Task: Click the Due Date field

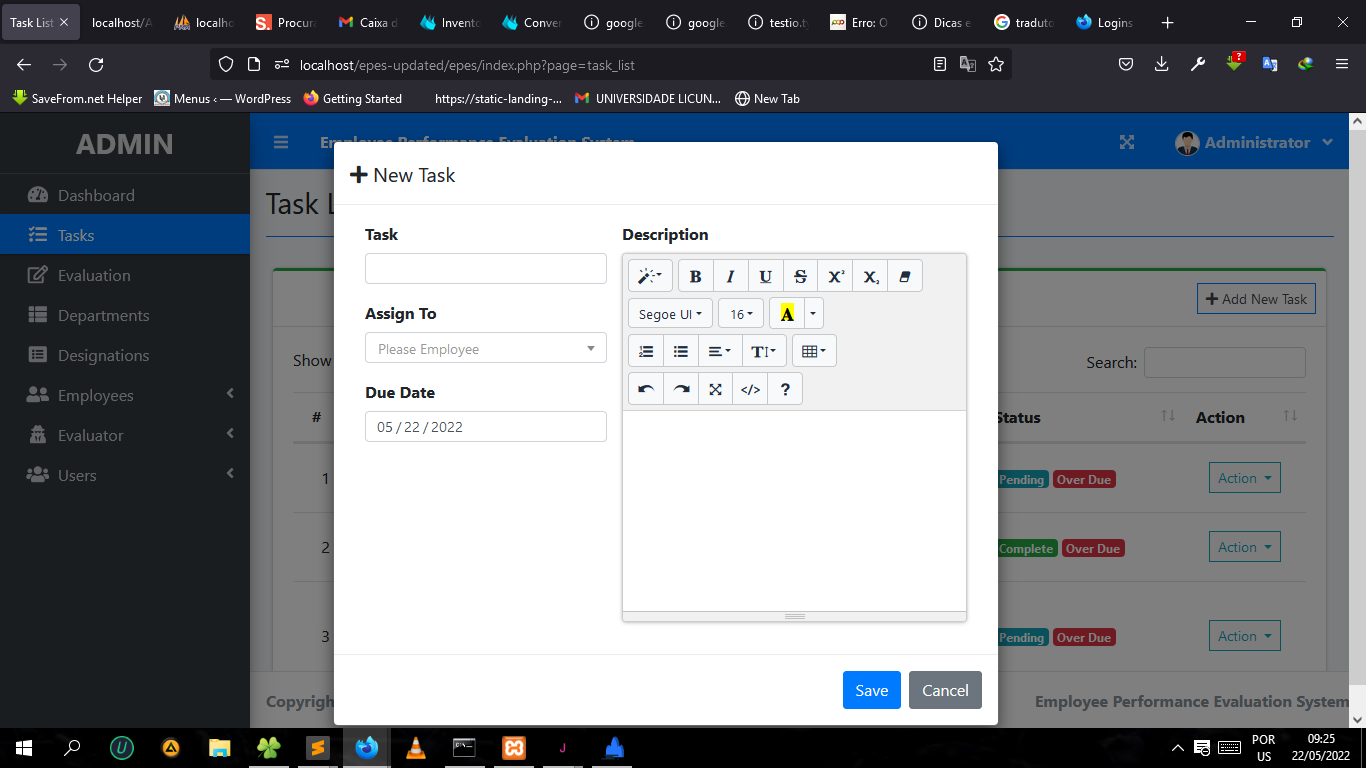Action: coord(486,426)
